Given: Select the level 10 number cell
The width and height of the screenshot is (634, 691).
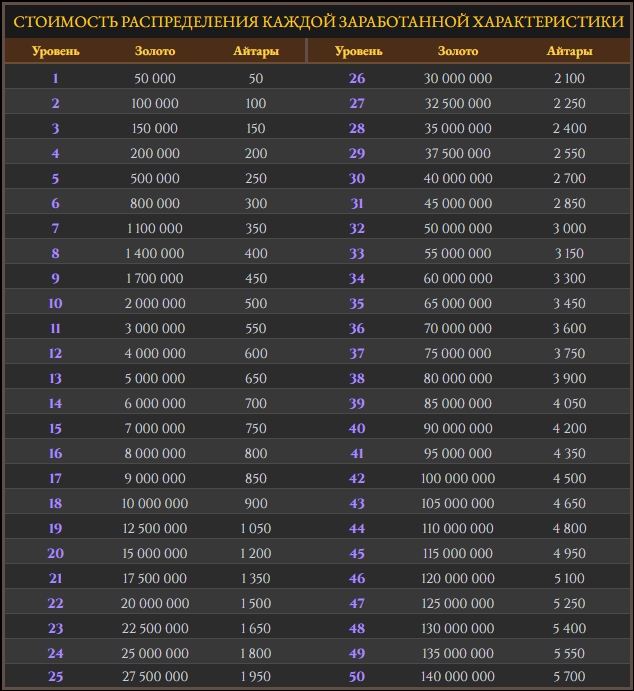Looking at the screenshot, I should 55,304.
